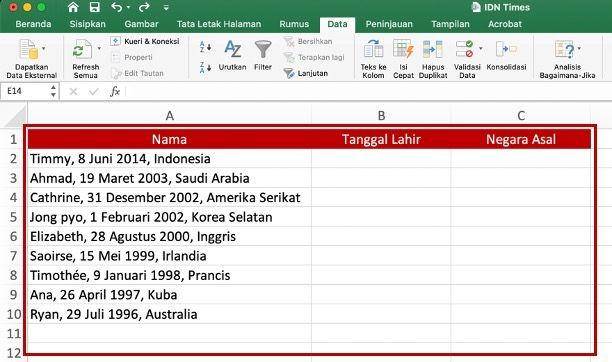Click the Negara Asal header cell

coord(521,139)
